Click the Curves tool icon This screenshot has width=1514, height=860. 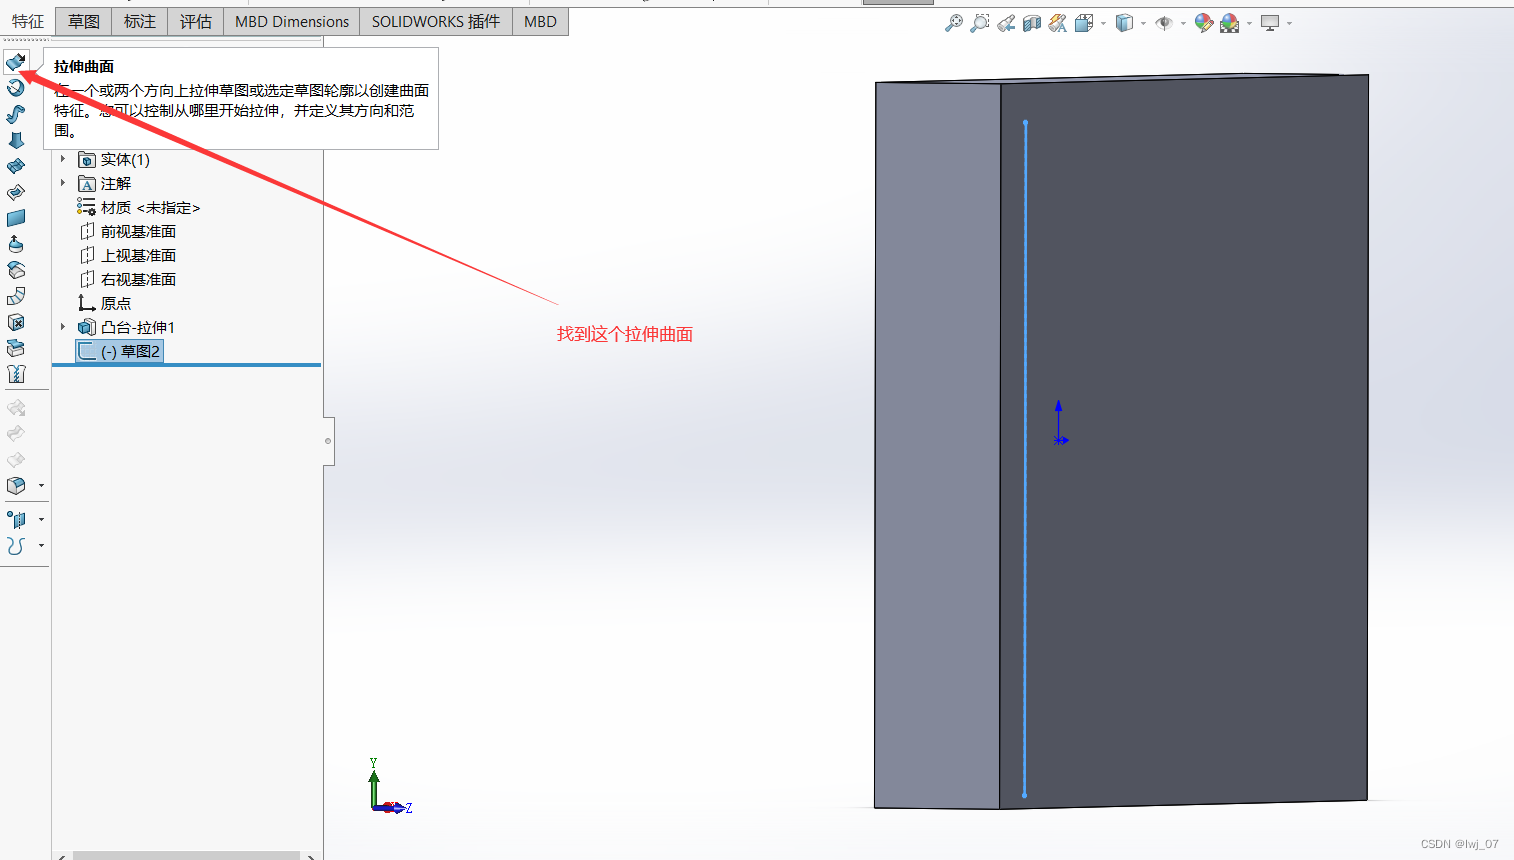[x=16, y=546]
